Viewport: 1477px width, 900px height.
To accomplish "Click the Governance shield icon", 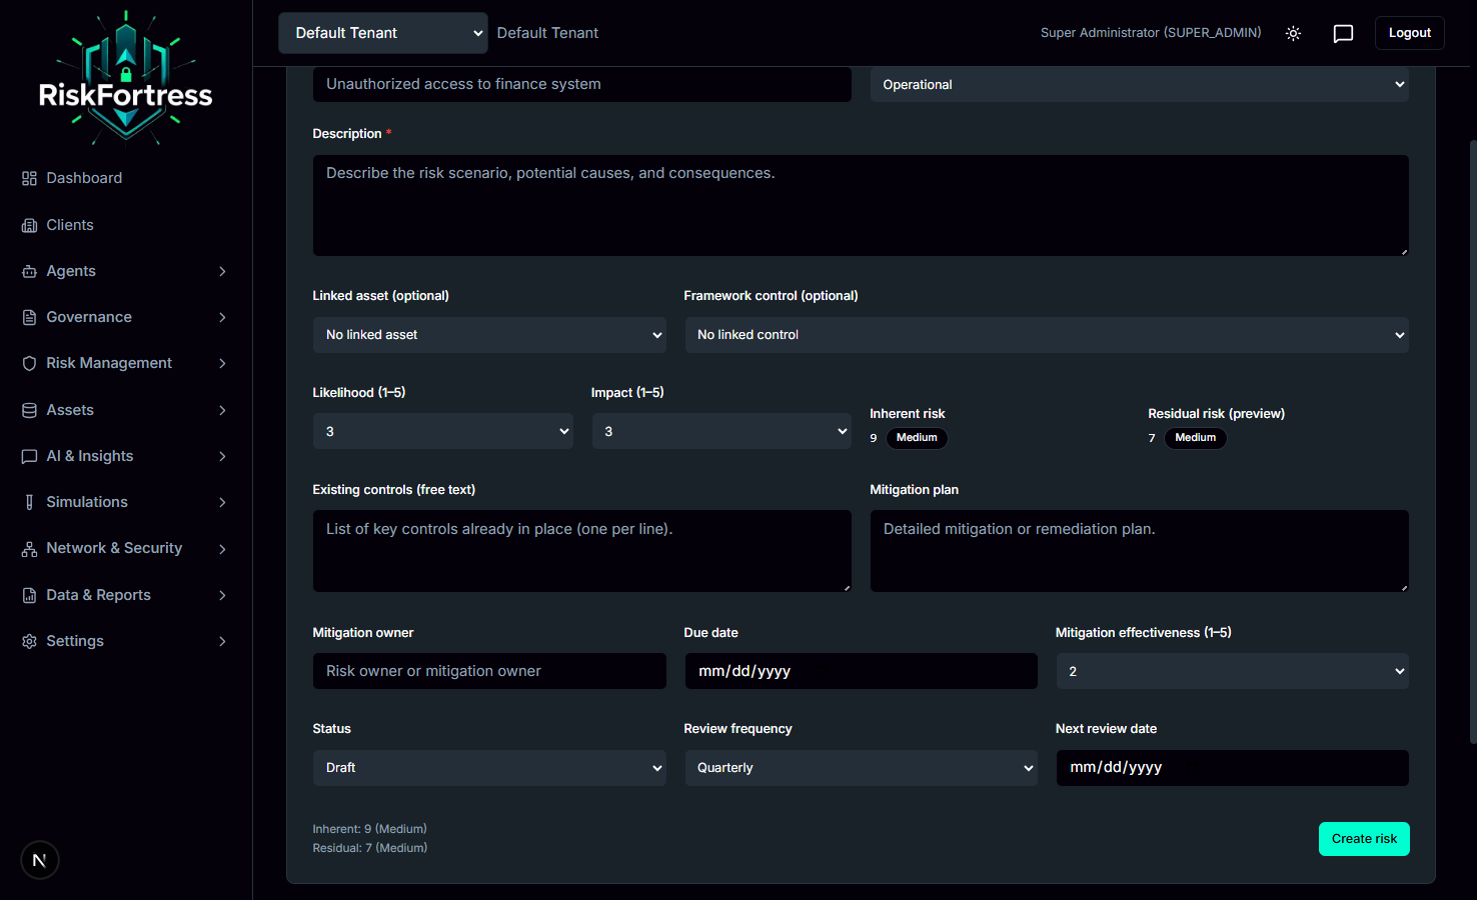I will (x=29, y=317).
